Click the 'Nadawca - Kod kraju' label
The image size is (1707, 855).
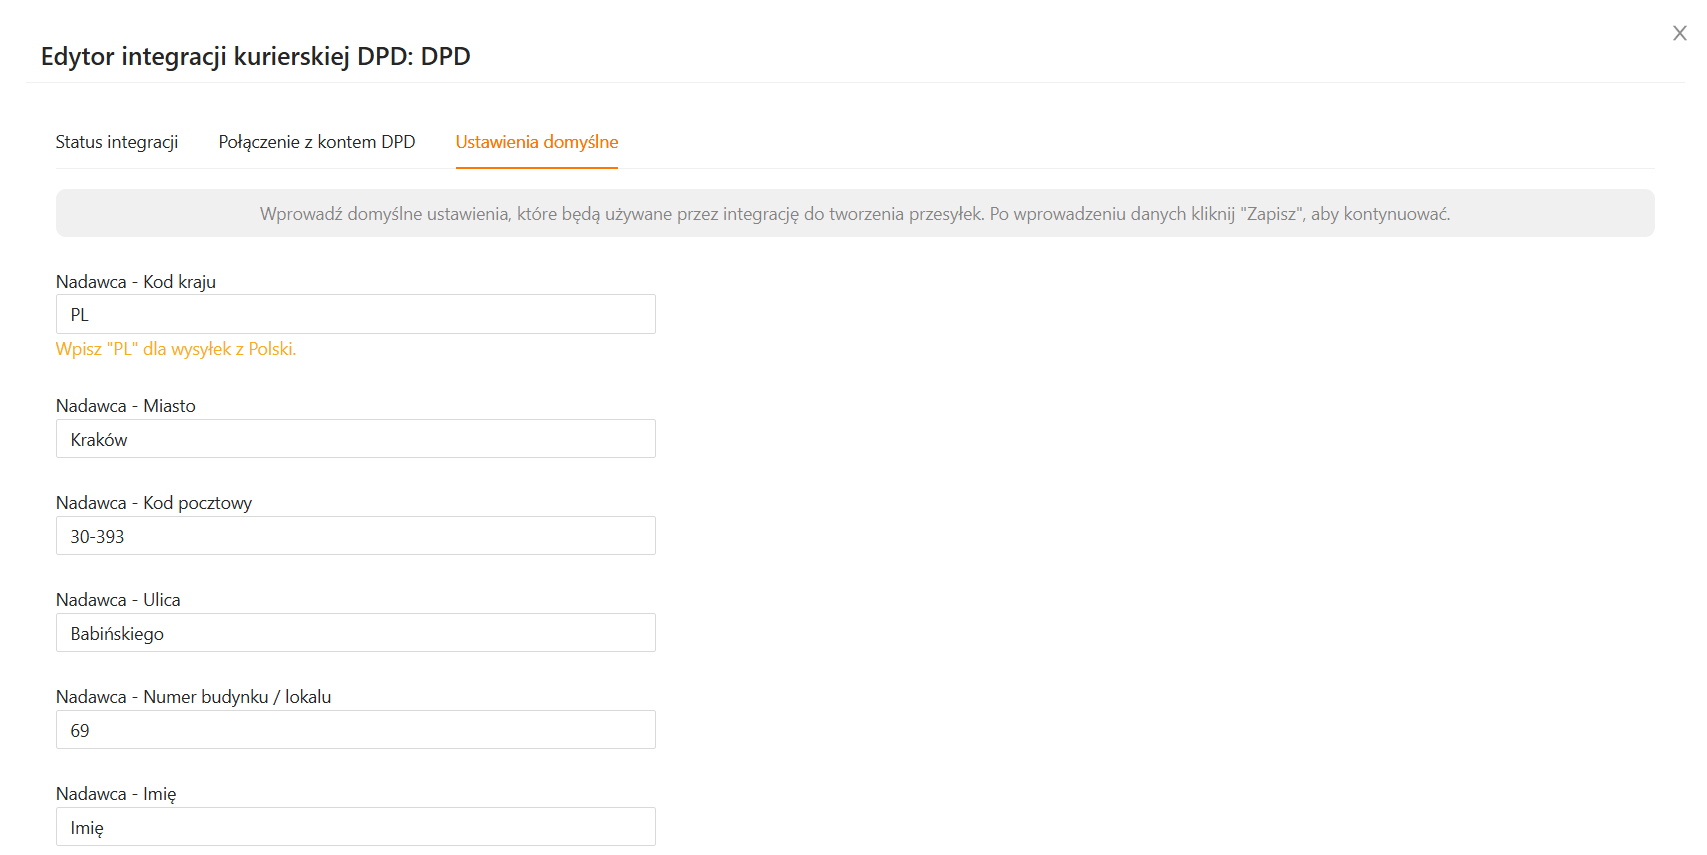136,282
